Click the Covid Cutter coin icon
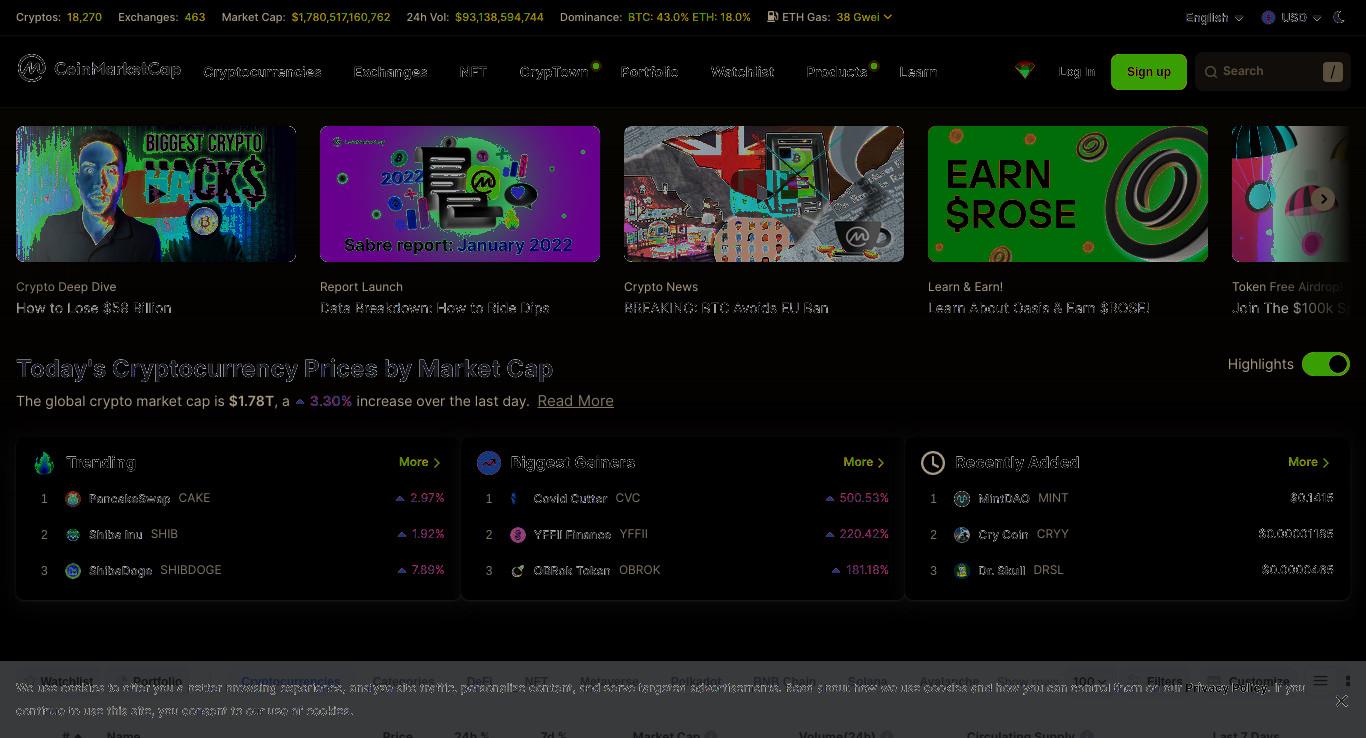Image resolution: width=1366 pixels, height=738 pixels. tap(517, 499)
